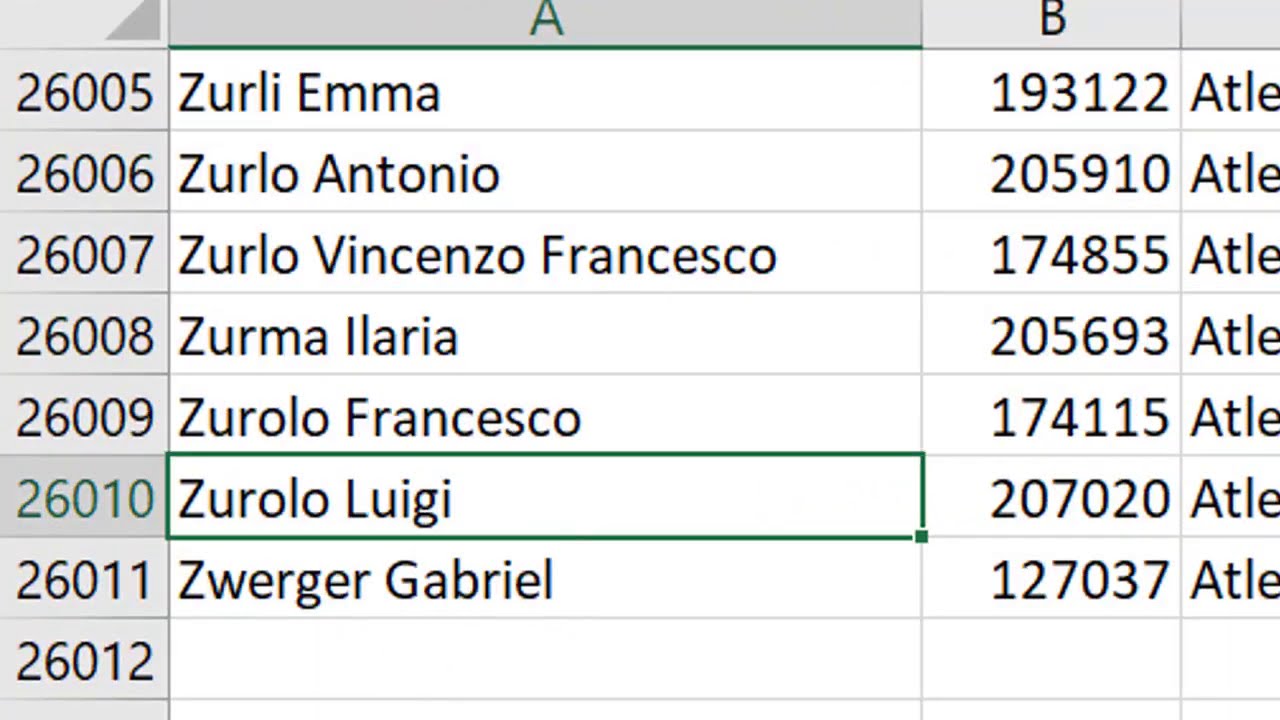The image size is (1280, 720).
Task: Select cell with number 193122
Action: (1051, 93)
